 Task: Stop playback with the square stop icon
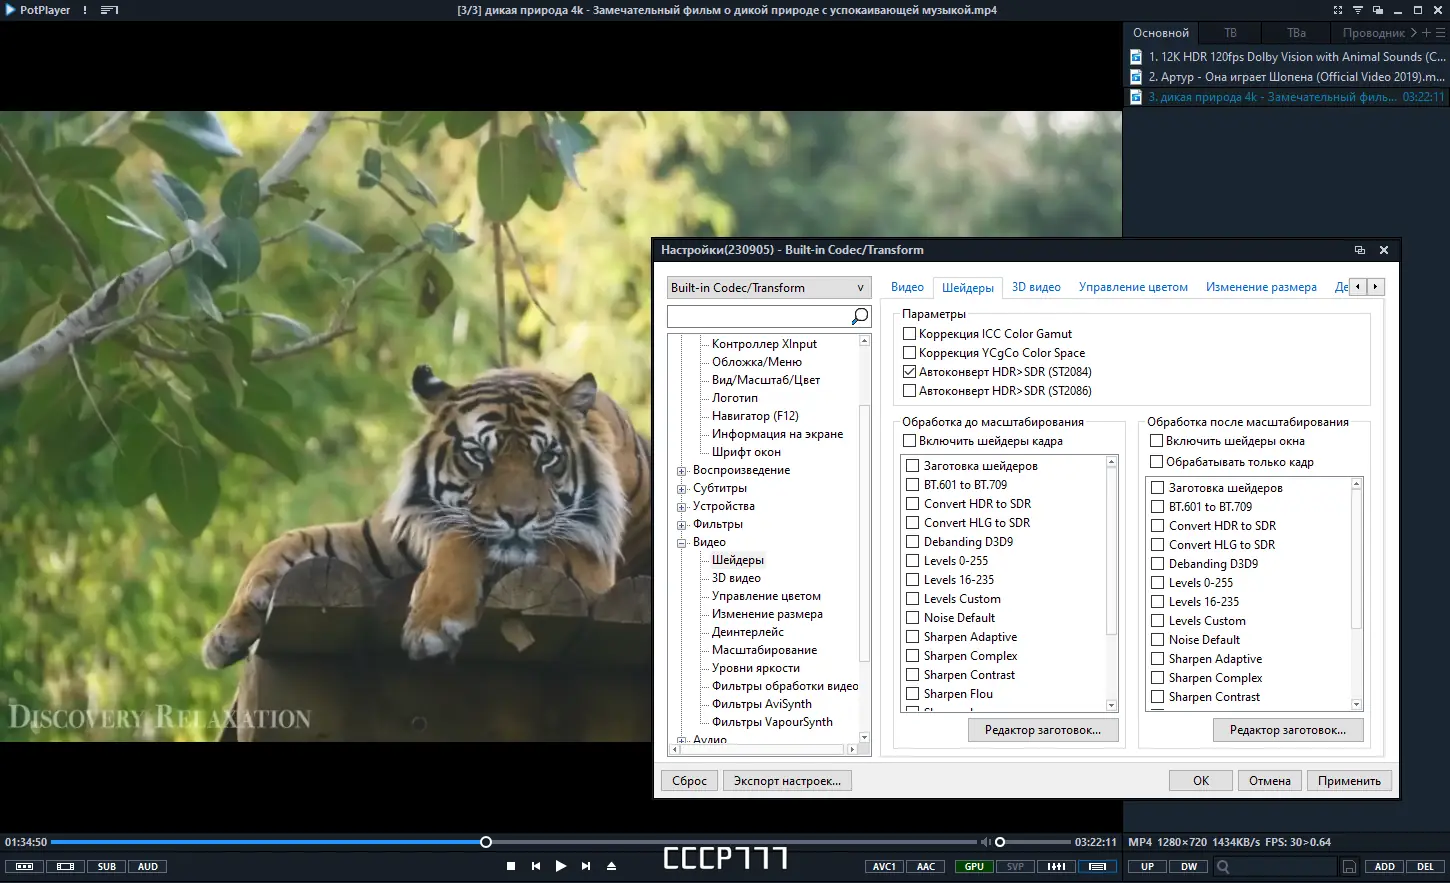[511, 866]
